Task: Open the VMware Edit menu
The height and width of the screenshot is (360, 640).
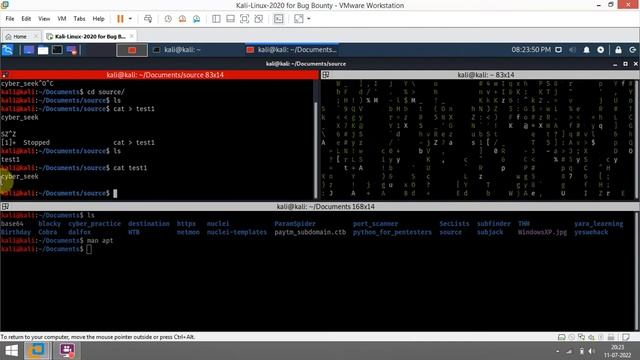Action: pos(26,19)
